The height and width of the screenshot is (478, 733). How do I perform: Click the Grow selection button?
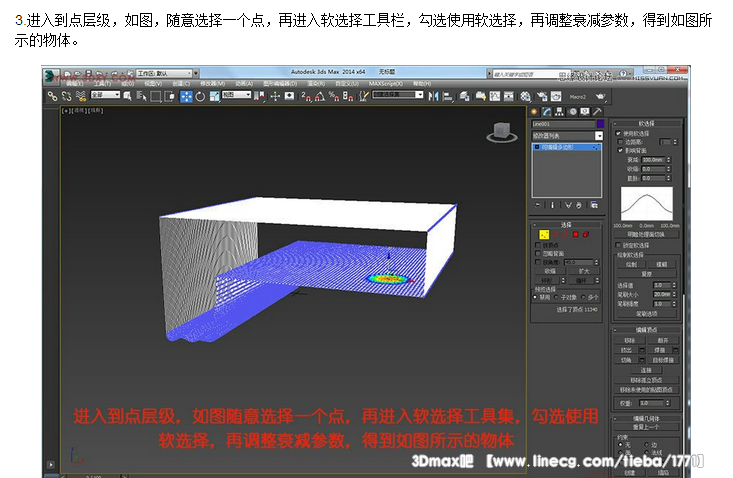click(584, 271)
